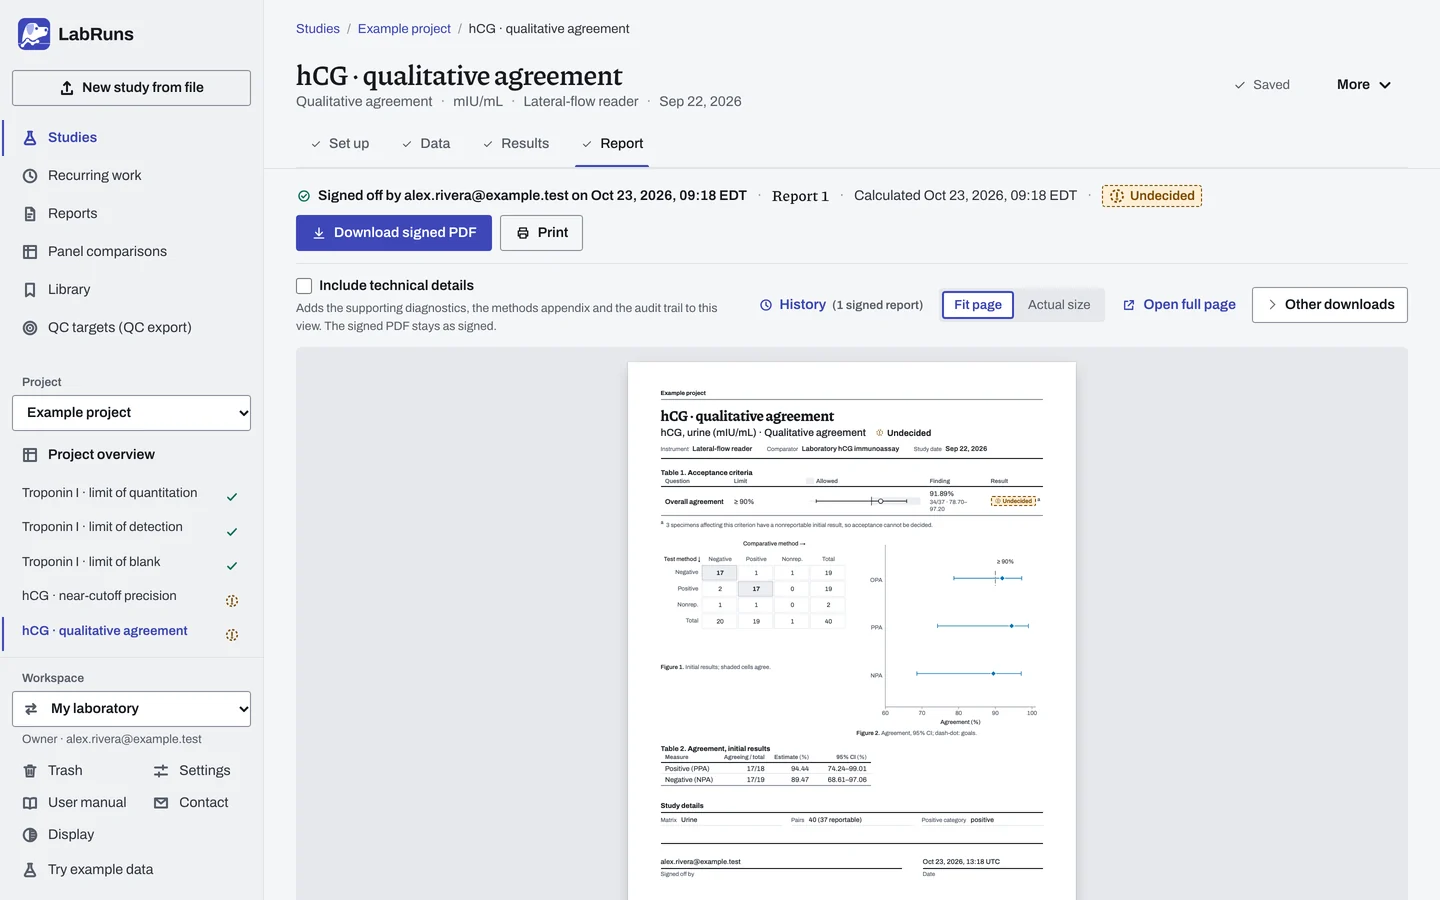Click Example project breadcrumb
The image size is (1440, 900).
pyautogui.click(x=404, y=29)
